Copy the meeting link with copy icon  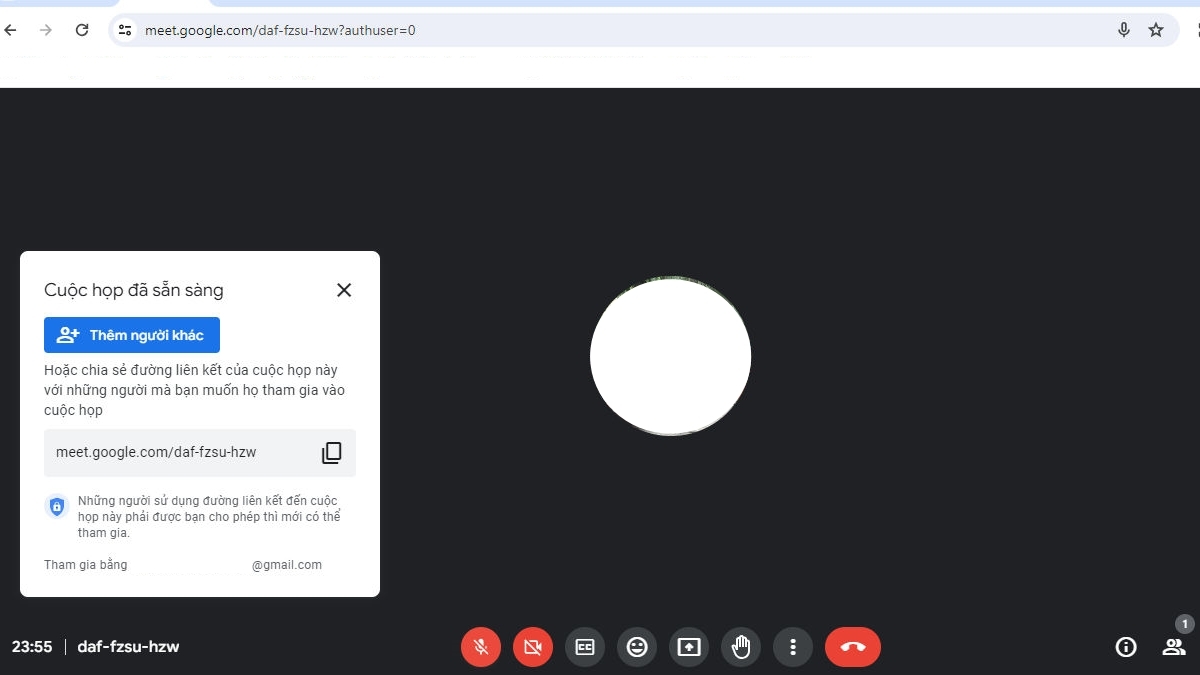click(331, 453)
